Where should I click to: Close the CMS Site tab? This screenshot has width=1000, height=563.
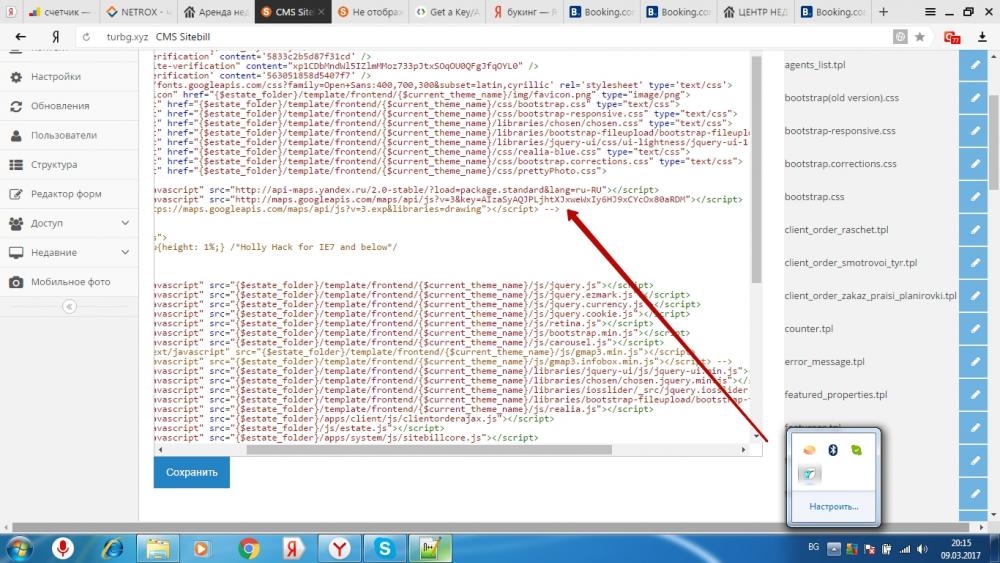[321, 12]
